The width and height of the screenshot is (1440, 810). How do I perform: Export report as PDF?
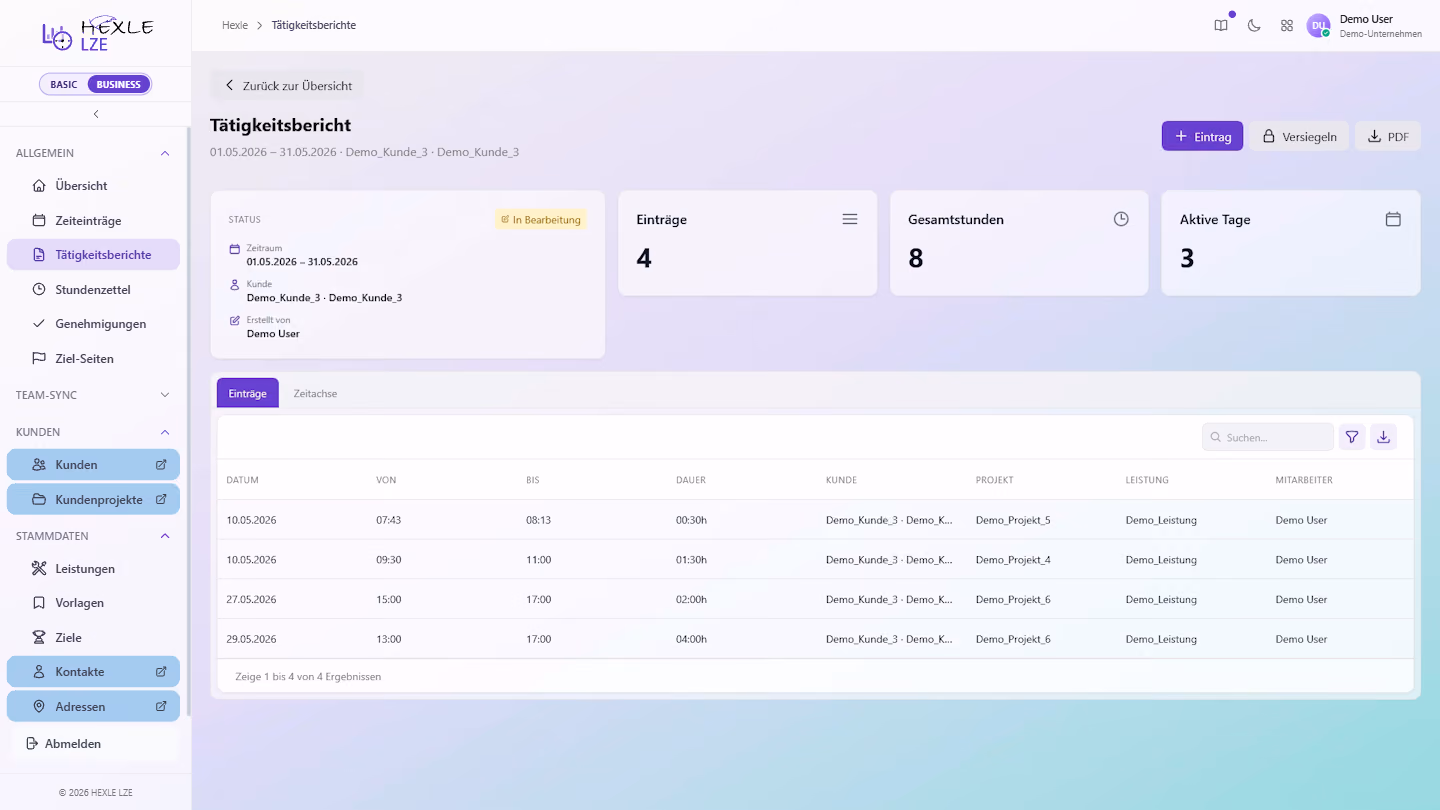1388,136
